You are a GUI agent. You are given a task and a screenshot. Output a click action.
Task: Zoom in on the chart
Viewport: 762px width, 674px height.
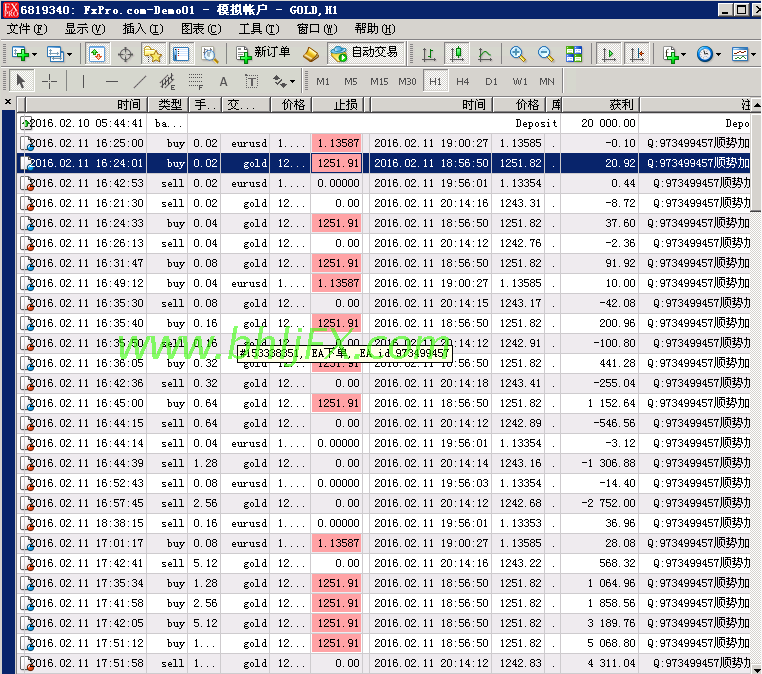pos(518,54)
